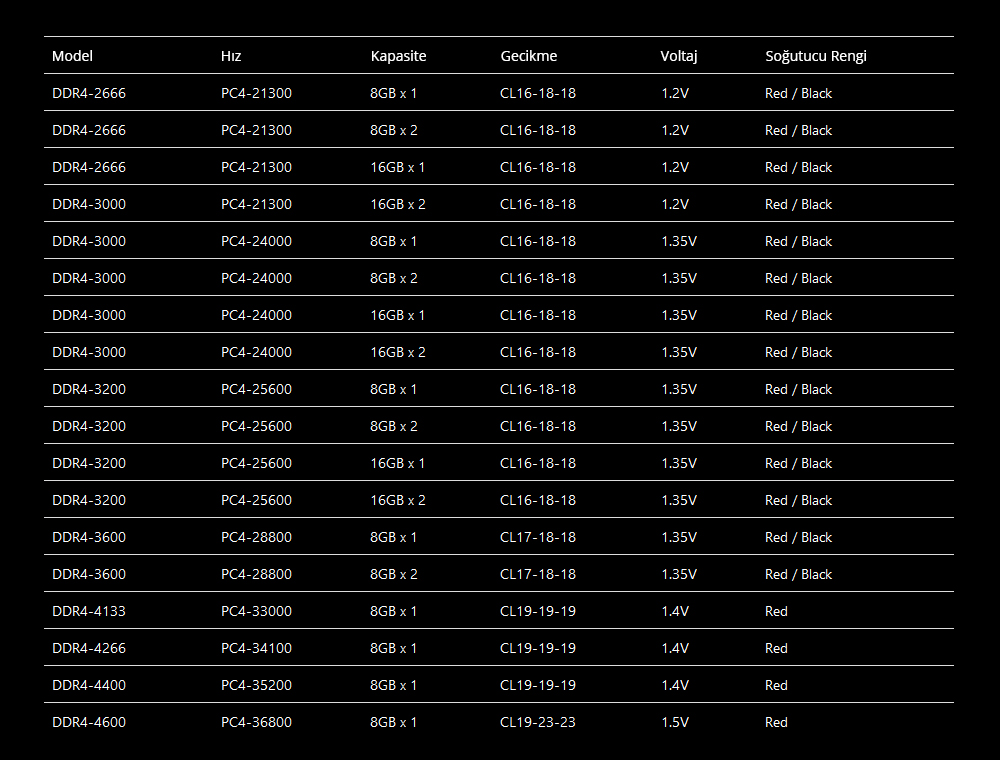Click the PC4-35200 speed value
The width and height of the screenshot is (1000, 760).
click(x=256, y=685)
